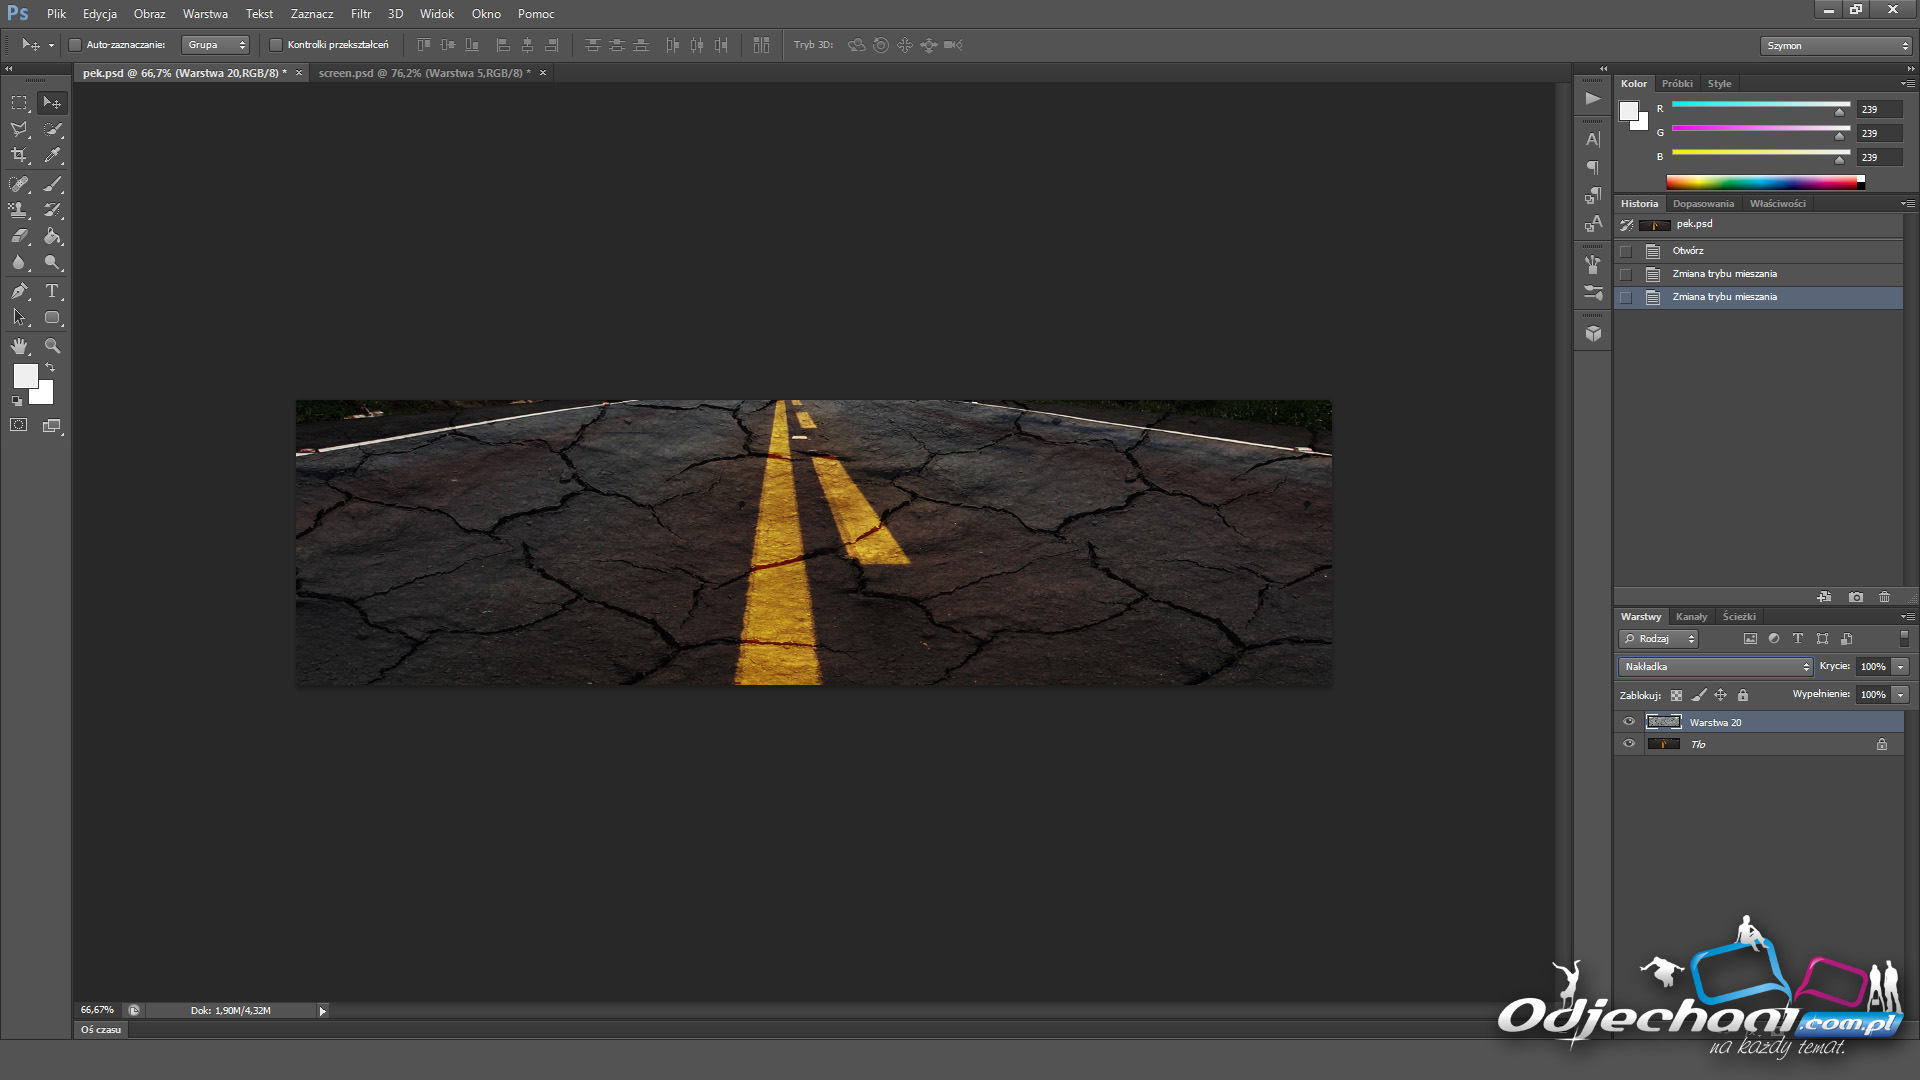The width and height of the screenshot is (1920, 1080).
Task: Select the Otwórz history state
Action: (x=1758, y=251)
